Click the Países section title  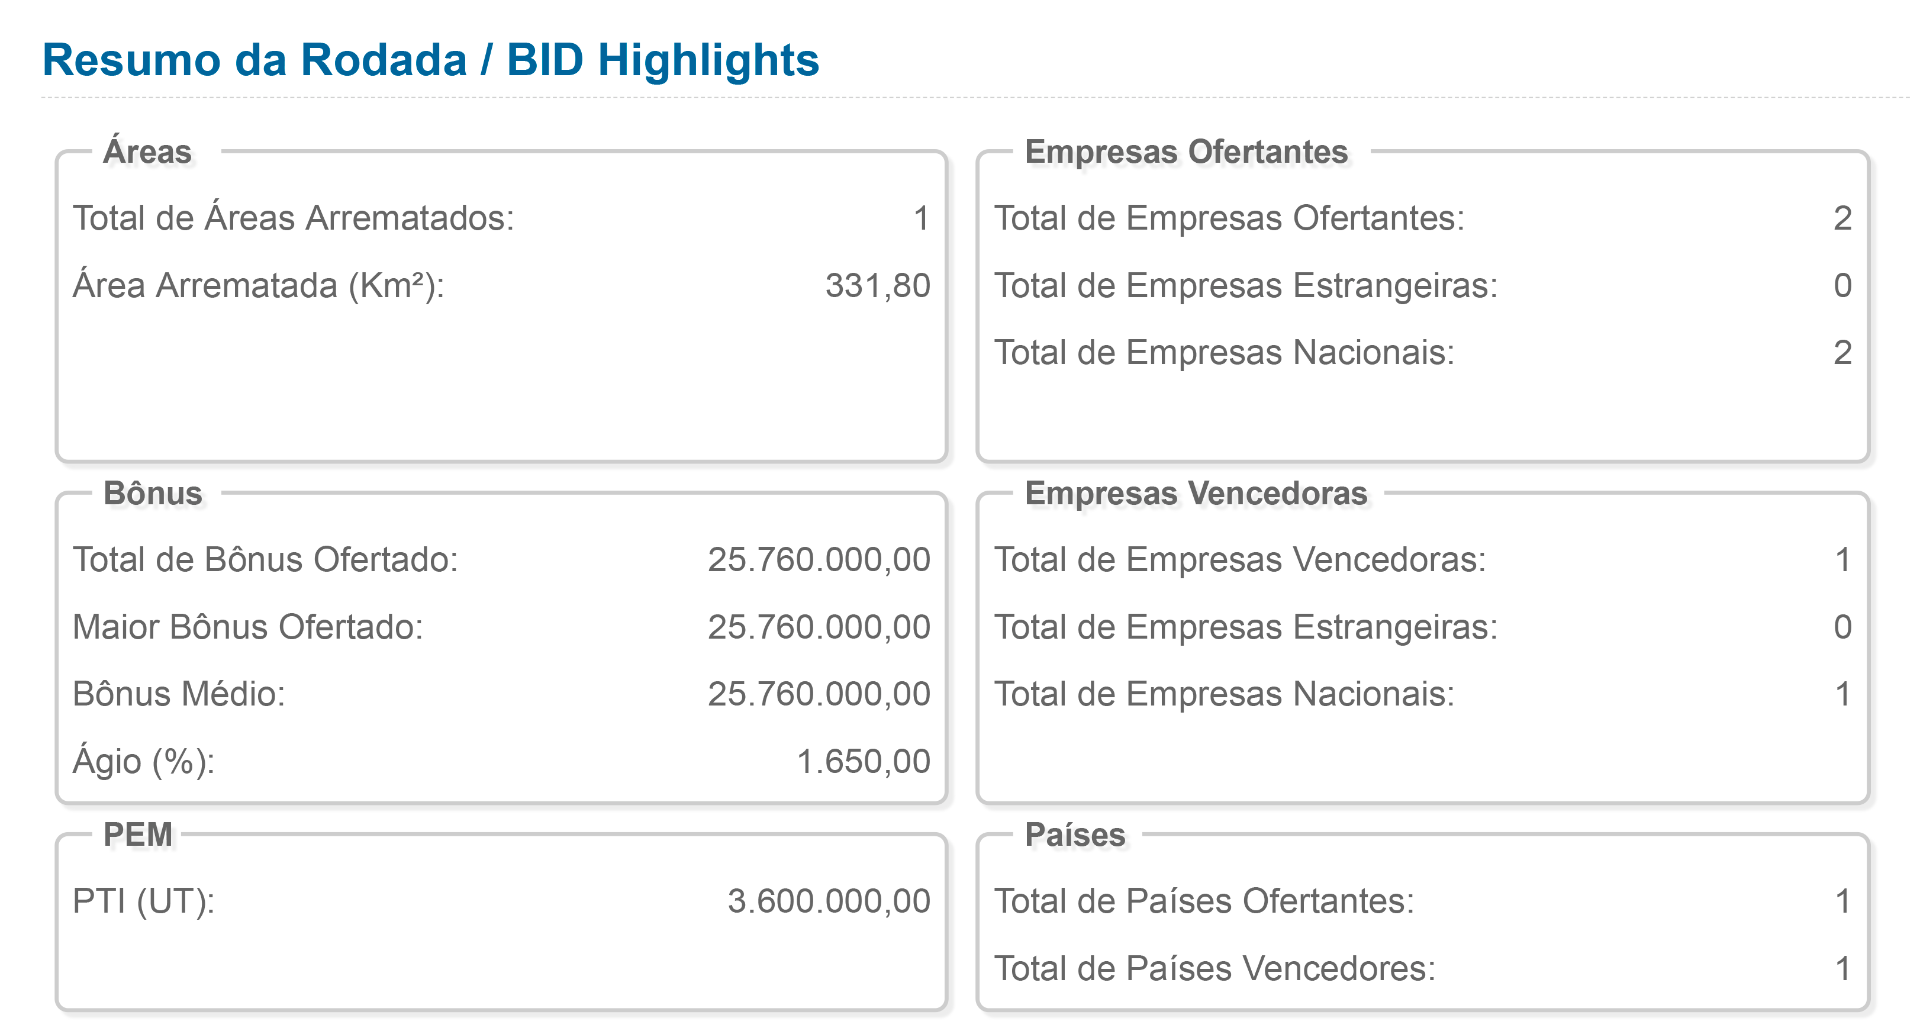1075,834
